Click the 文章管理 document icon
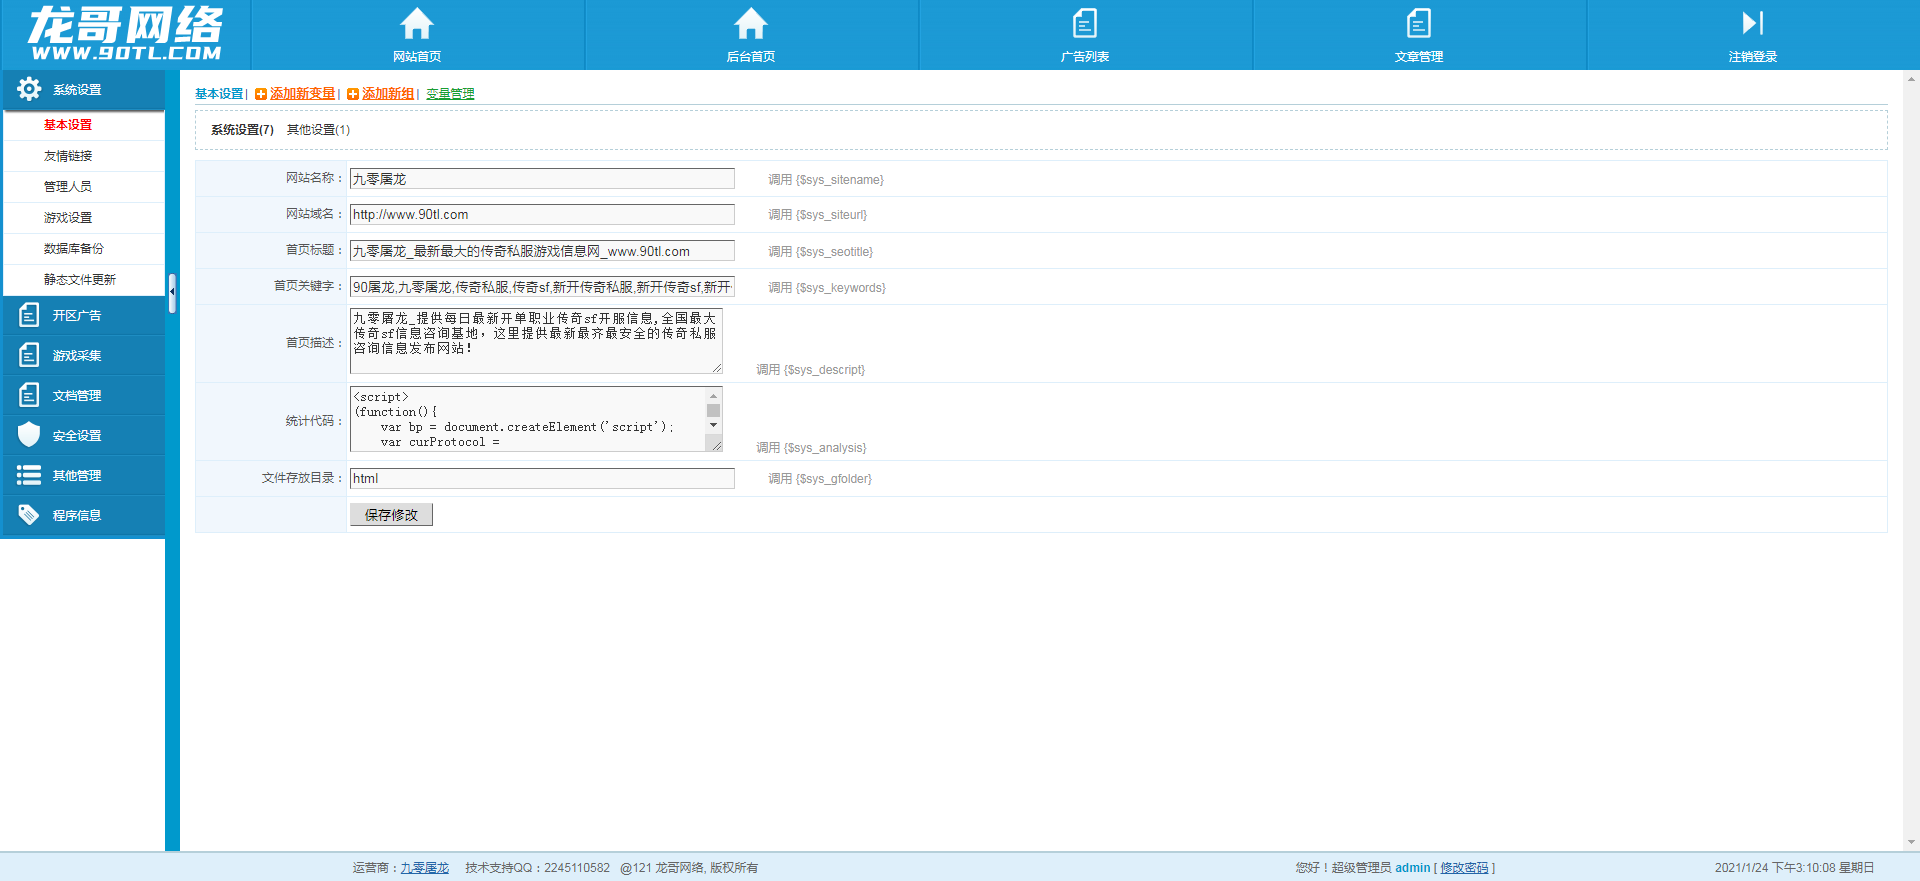The width and height of the screenshot is (1920, 881). 1419,23
